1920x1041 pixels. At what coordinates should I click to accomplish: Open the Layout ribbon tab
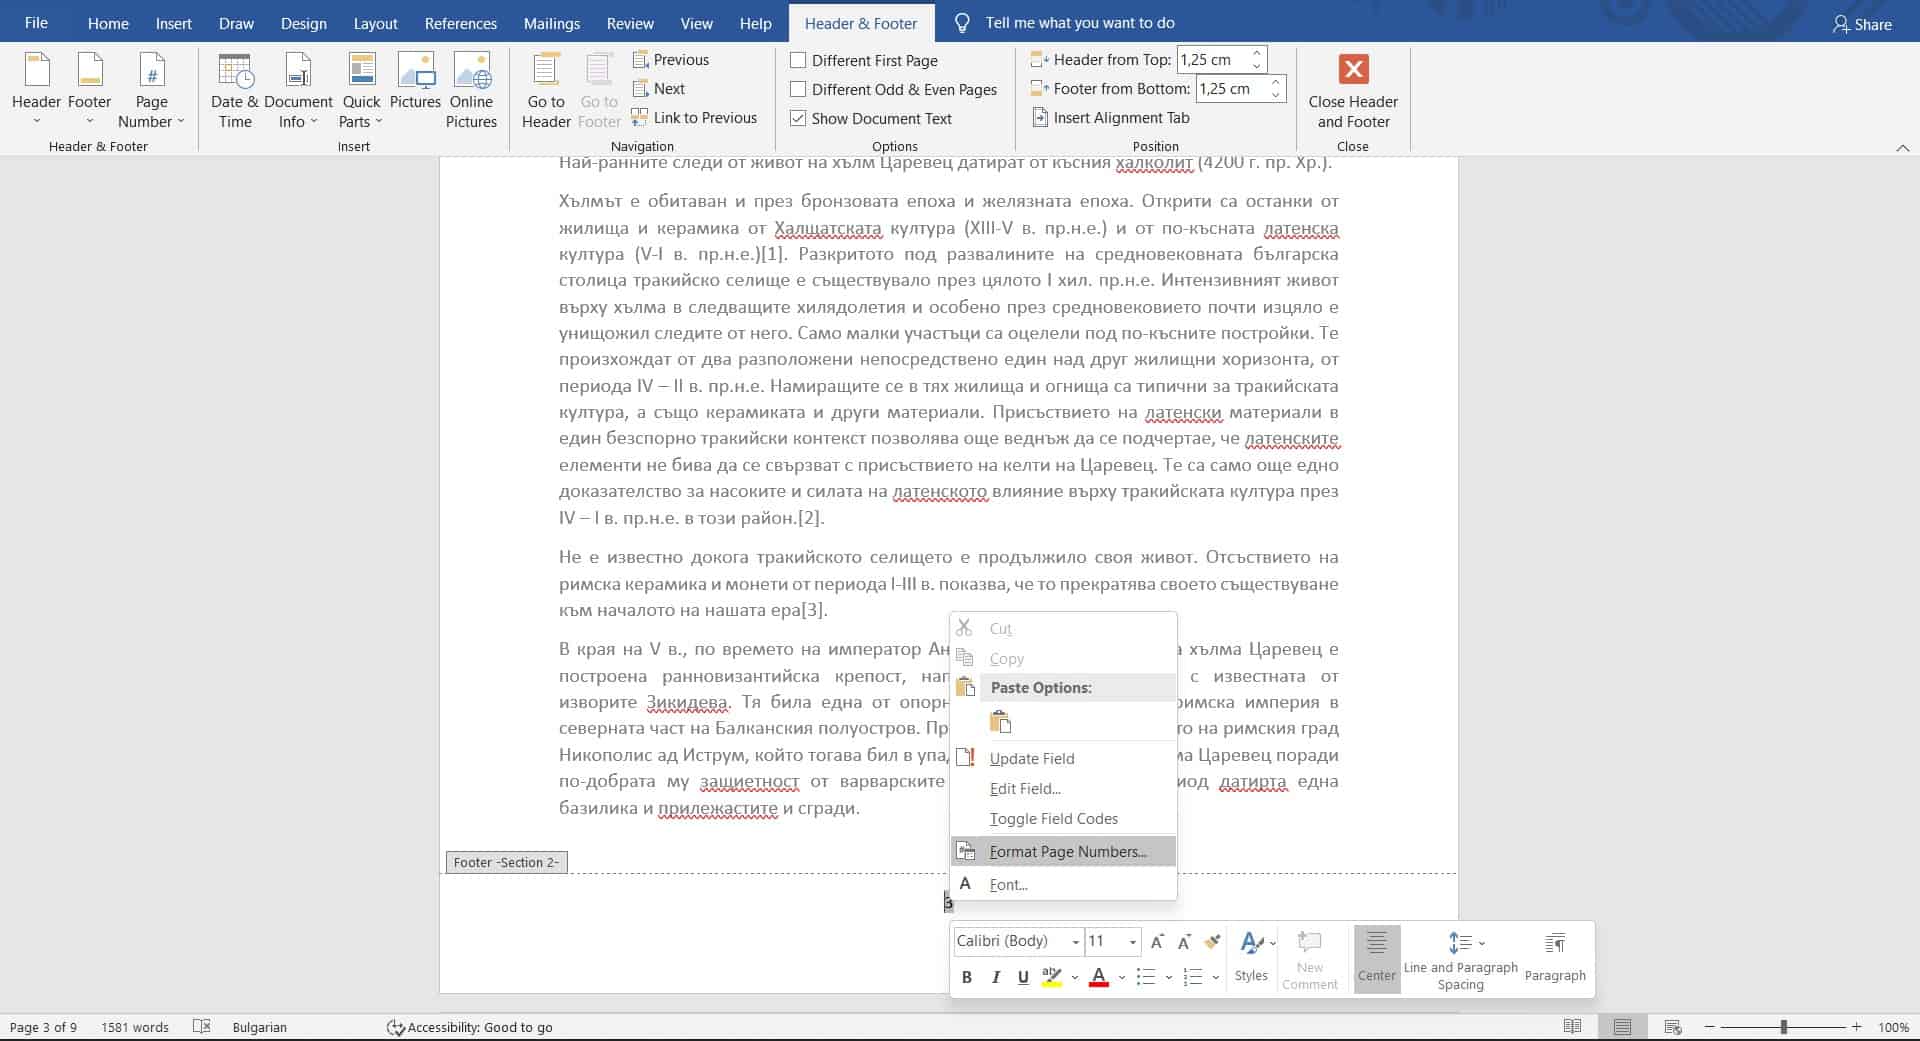click(375, 23)
